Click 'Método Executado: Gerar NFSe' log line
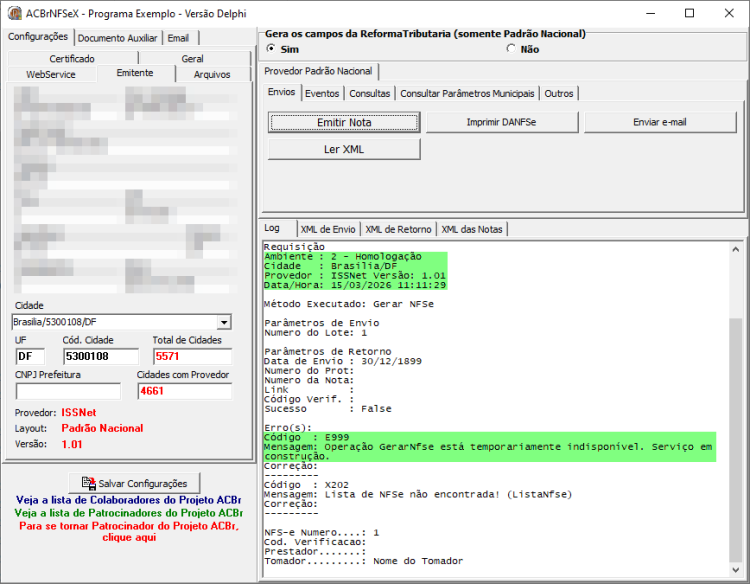Screen dimensions: 750x584 349,304
